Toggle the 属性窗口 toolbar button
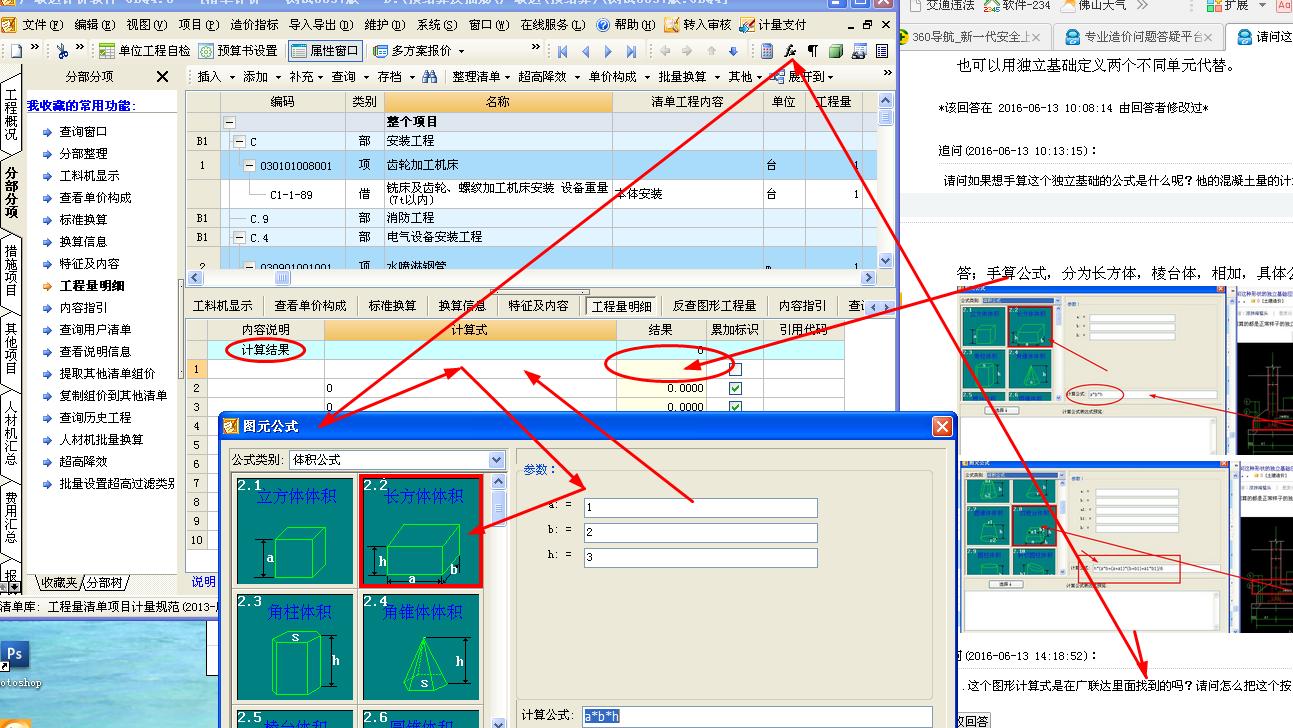Viewport: 1293px width, 728px height. coord(325,51)
